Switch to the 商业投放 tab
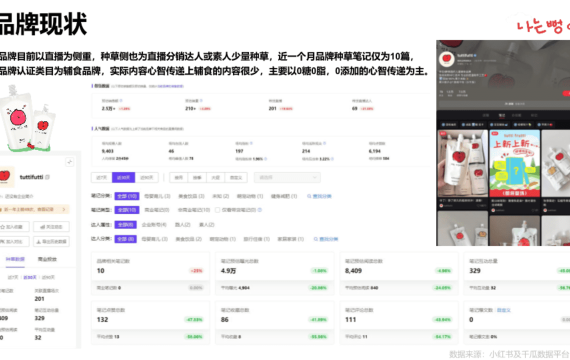Screen dimensions: 570x360 tap(47, 259)
